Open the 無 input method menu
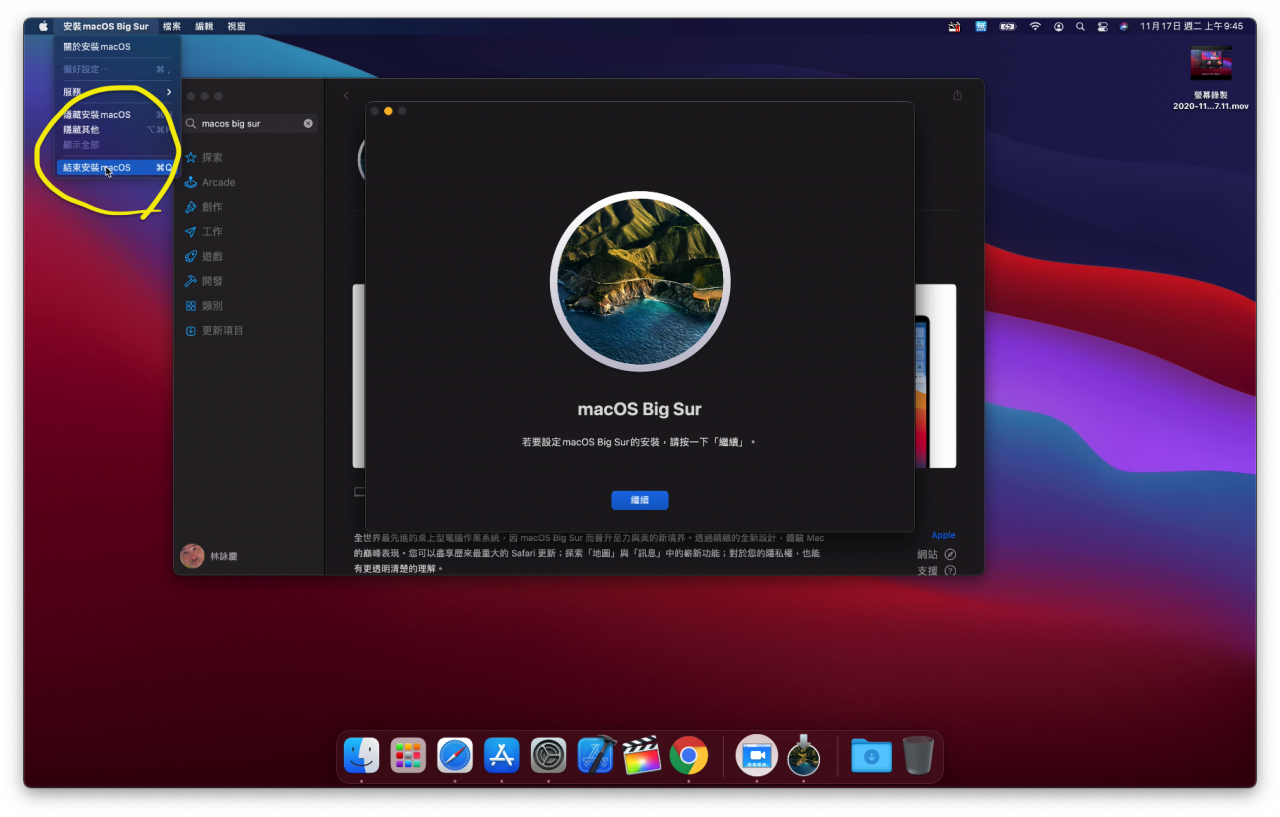The image size is (1280, 817). pyautogui.click(x=982, y=26)
